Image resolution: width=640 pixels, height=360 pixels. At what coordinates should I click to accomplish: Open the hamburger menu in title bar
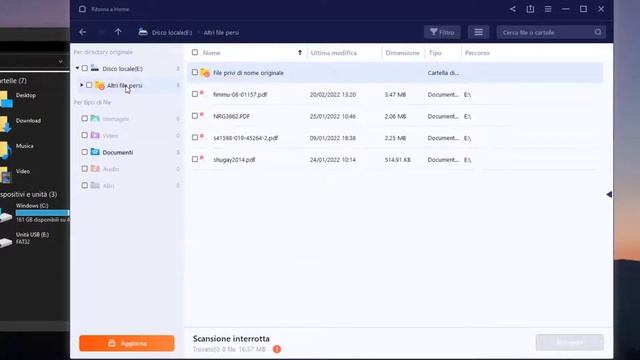point(548,9)
